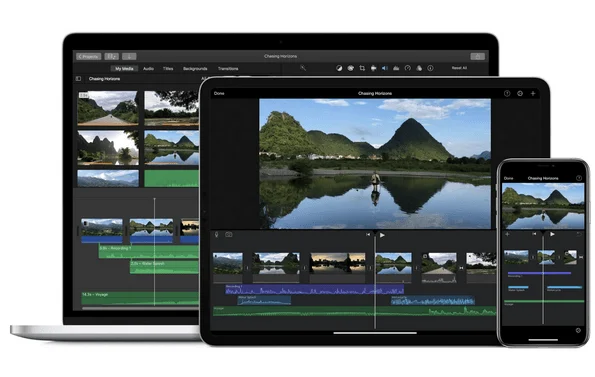Click the Water Splash audio clip on MacBook timeline
The height and width of the screenshot is (377, 595).
pos(164,267)
